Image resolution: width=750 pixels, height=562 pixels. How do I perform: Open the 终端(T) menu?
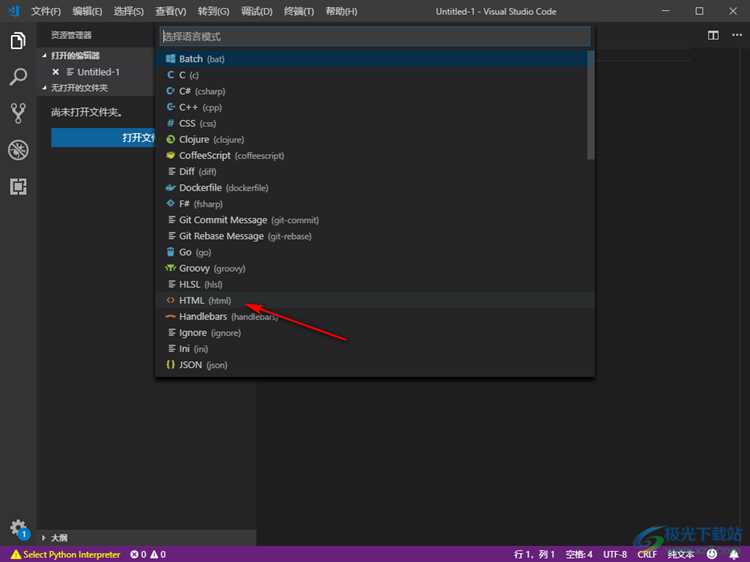[299, 11]
